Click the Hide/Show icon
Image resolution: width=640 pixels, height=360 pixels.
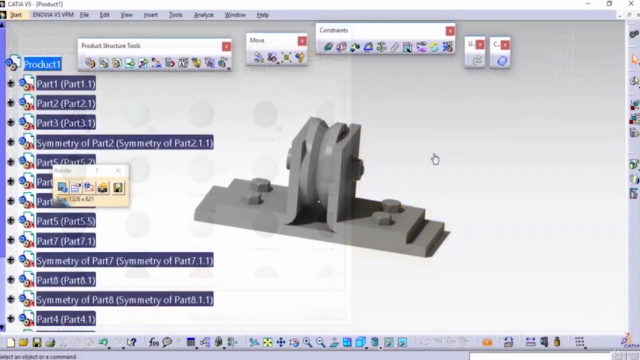pyautogui.click(x=389, y=342)
